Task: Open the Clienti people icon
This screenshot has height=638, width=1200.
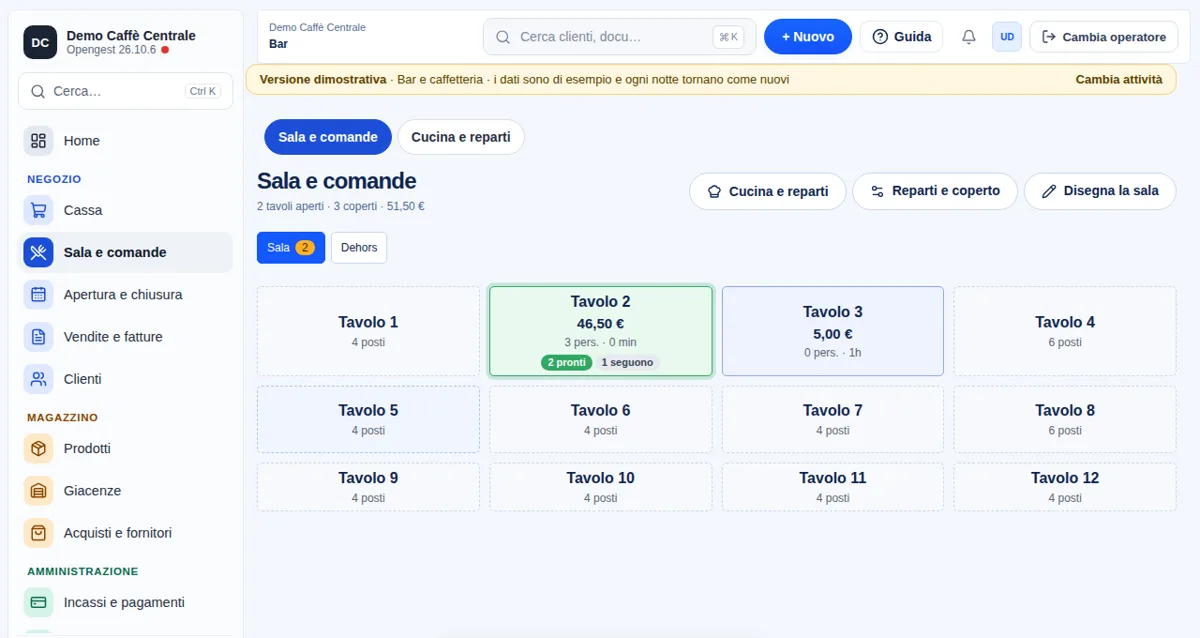Action: (x=38, y=379)
